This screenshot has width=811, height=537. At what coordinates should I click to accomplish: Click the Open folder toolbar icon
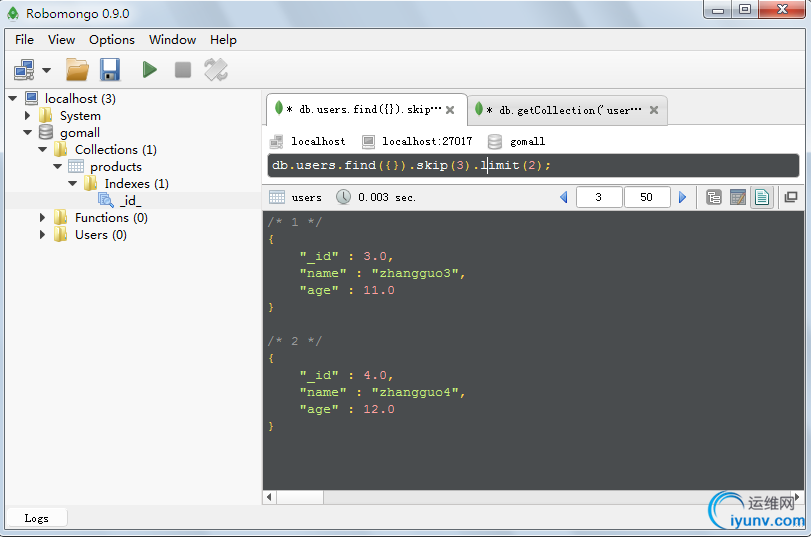point(77,70)
